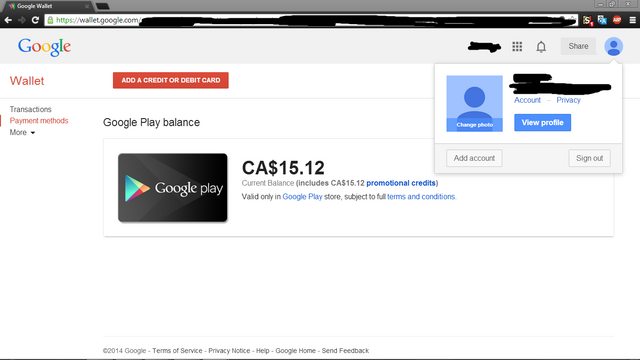640x360 pixels.
Task: Open the promotional credits link
Action: pyautogui.click(x=401, y=183)
